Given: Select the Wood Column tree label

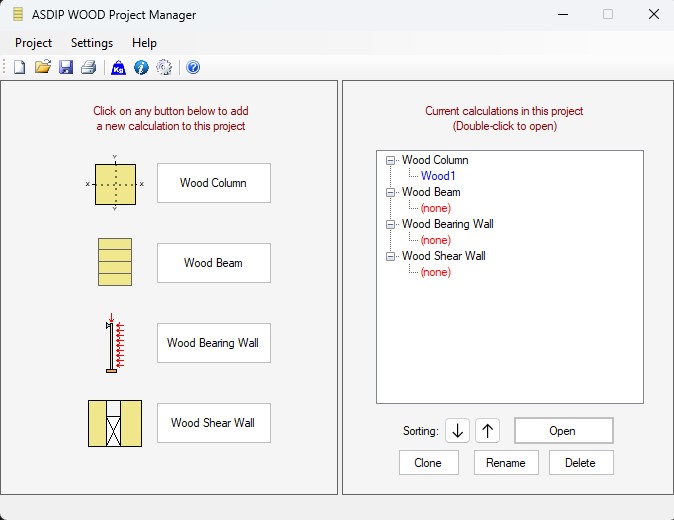Looking at the screenshot, I should 435,160.
